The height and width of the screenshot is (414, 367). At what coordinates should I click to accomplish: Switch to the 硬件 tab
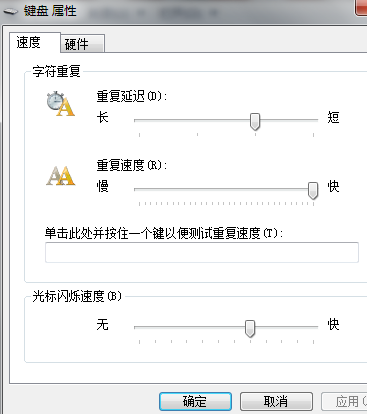click(x=83, y=44)
